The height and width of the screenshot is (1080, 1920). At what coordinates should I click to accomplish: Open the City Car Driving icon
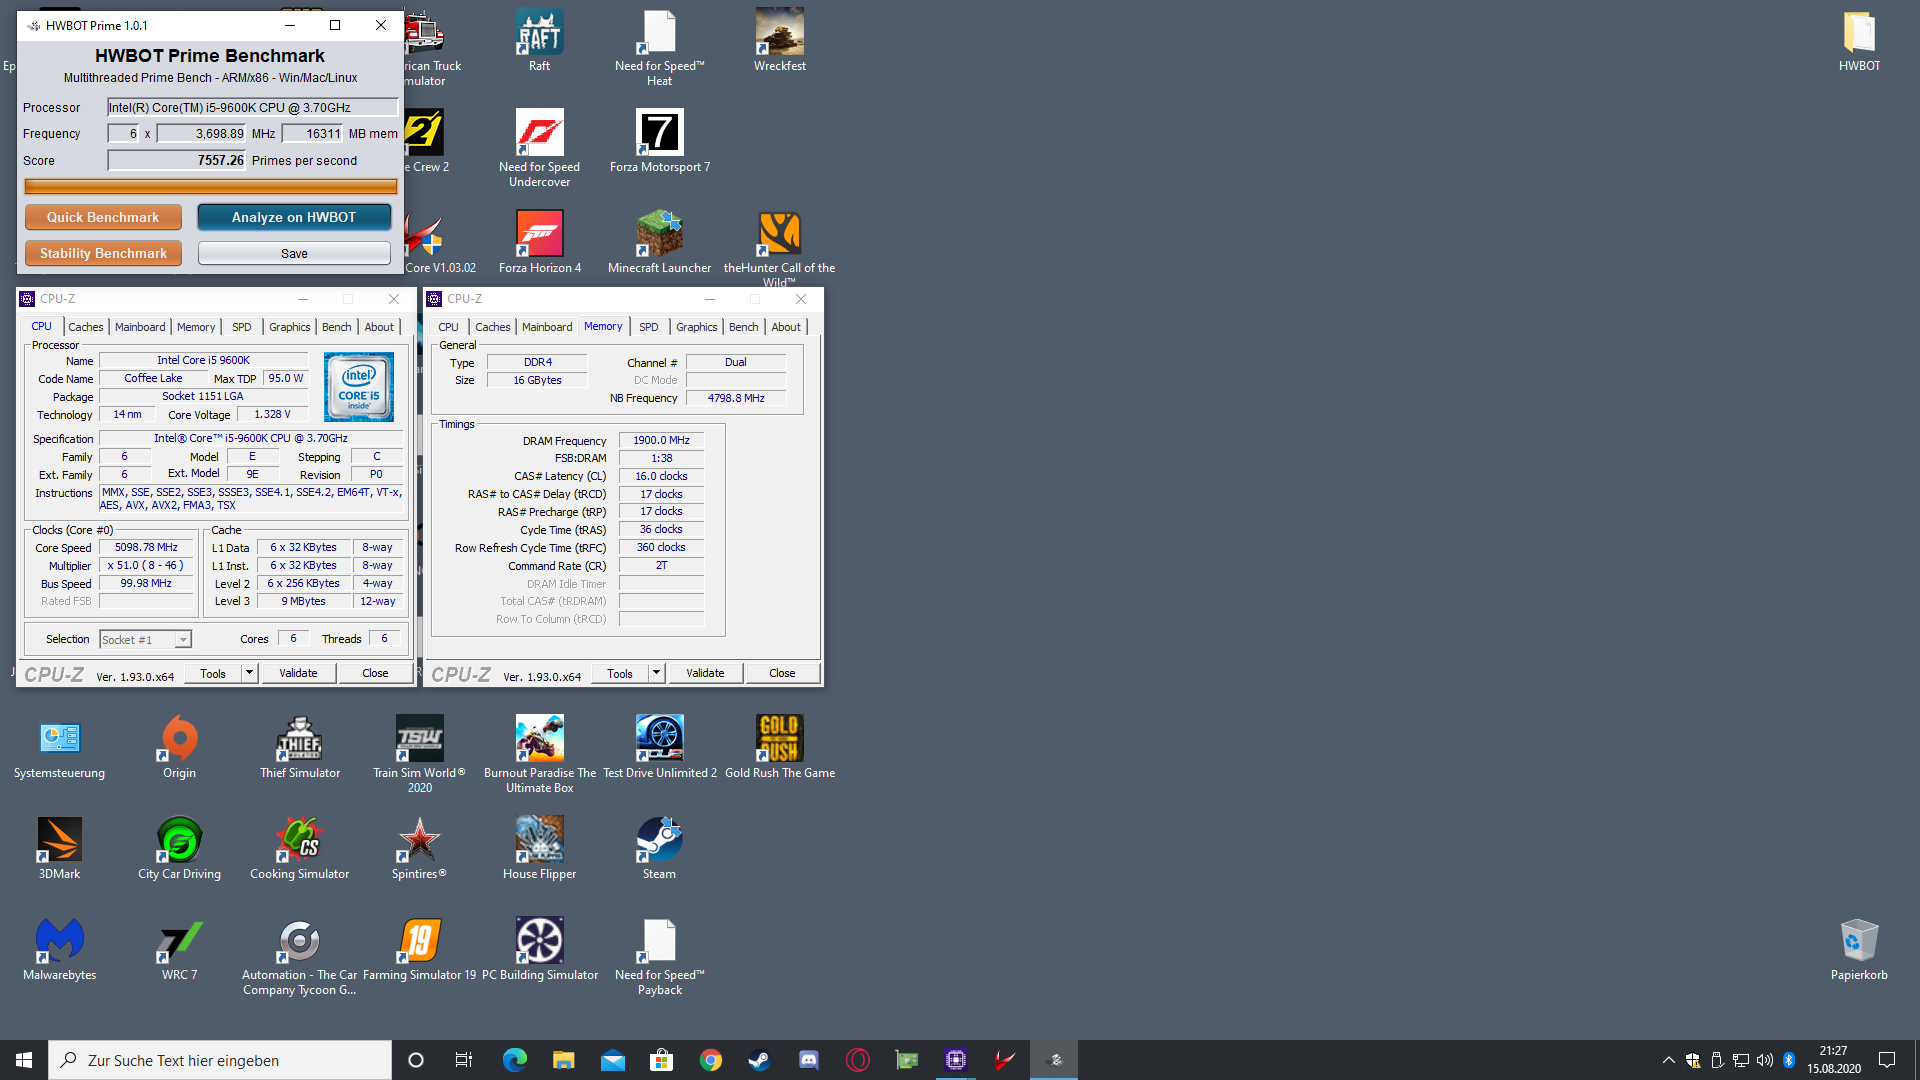click(179, 848)
